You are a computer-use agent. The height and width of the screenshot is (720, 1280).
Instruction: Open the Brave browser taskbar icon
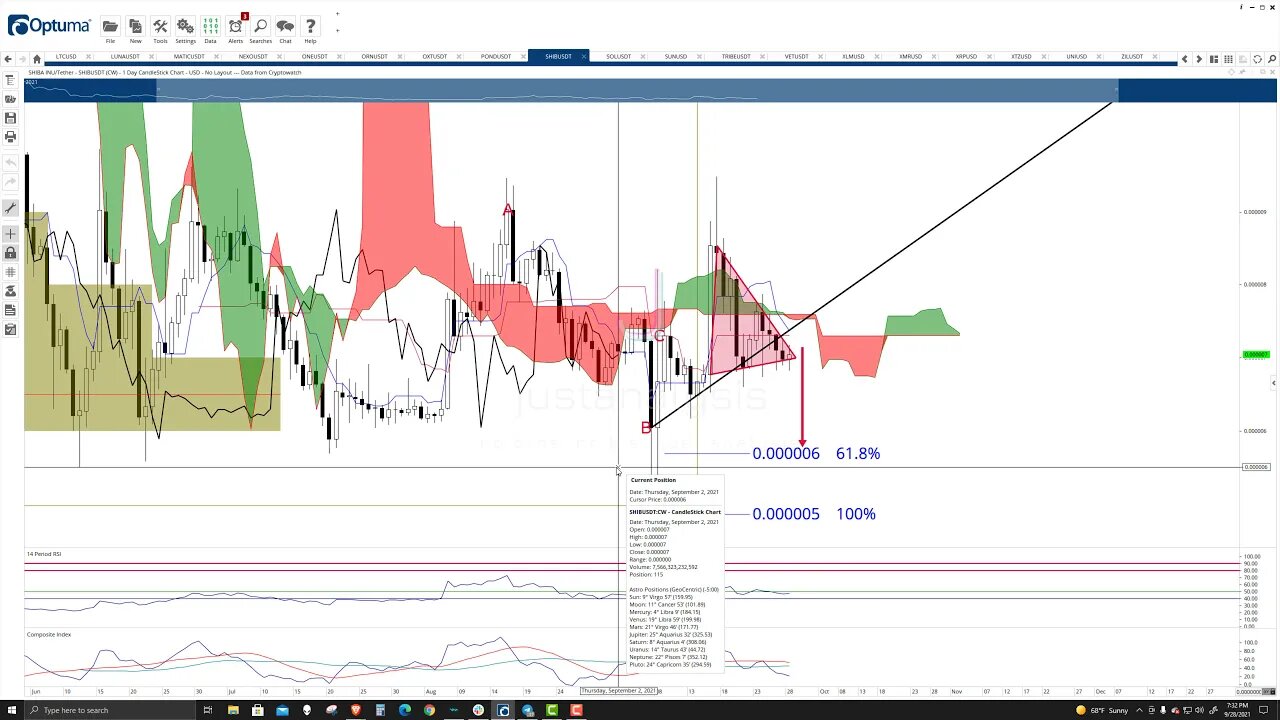click(x=355, y=710)
